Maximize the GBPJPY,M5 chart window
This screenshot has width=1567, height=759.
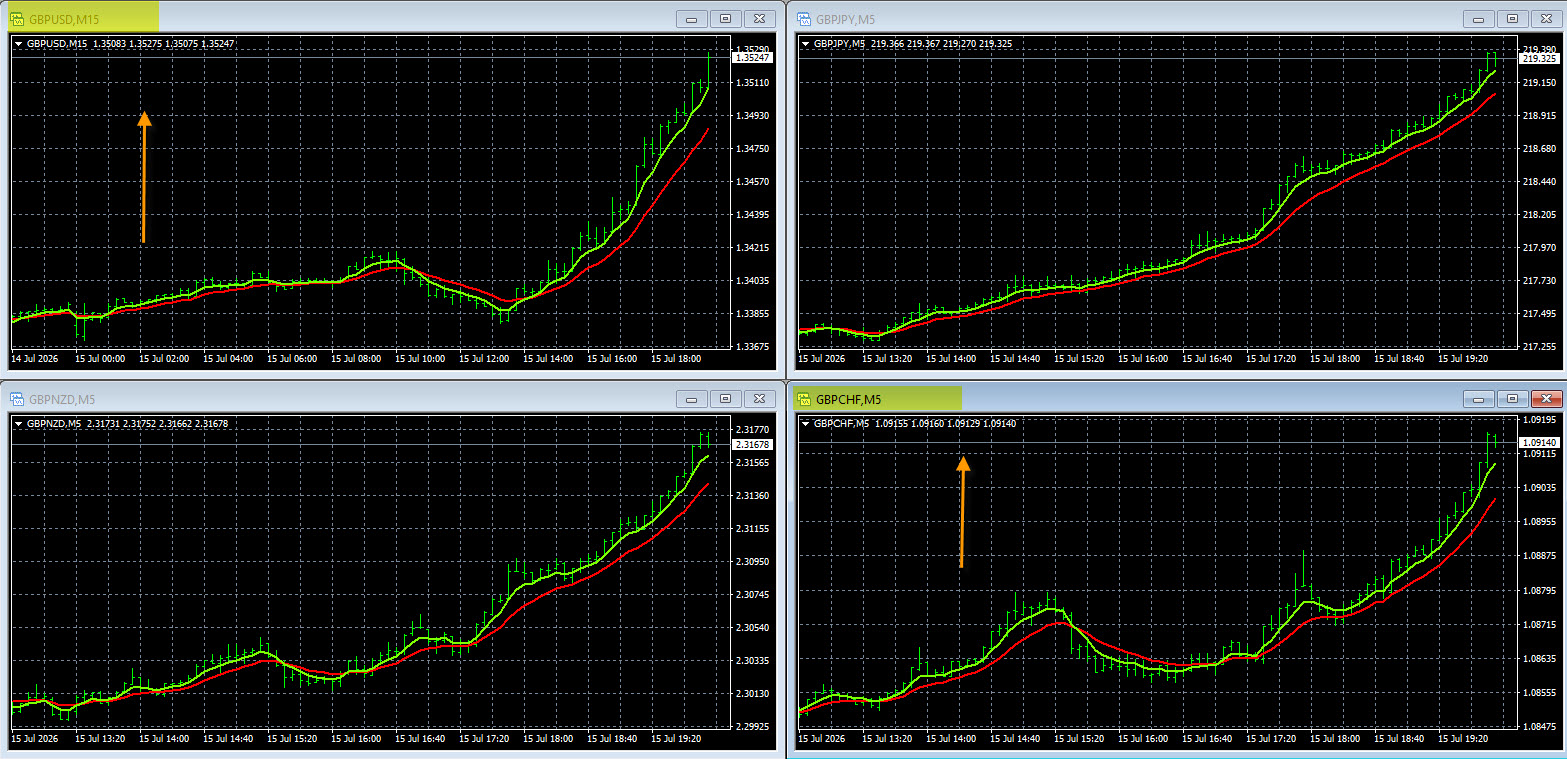tap(1512, 18)
